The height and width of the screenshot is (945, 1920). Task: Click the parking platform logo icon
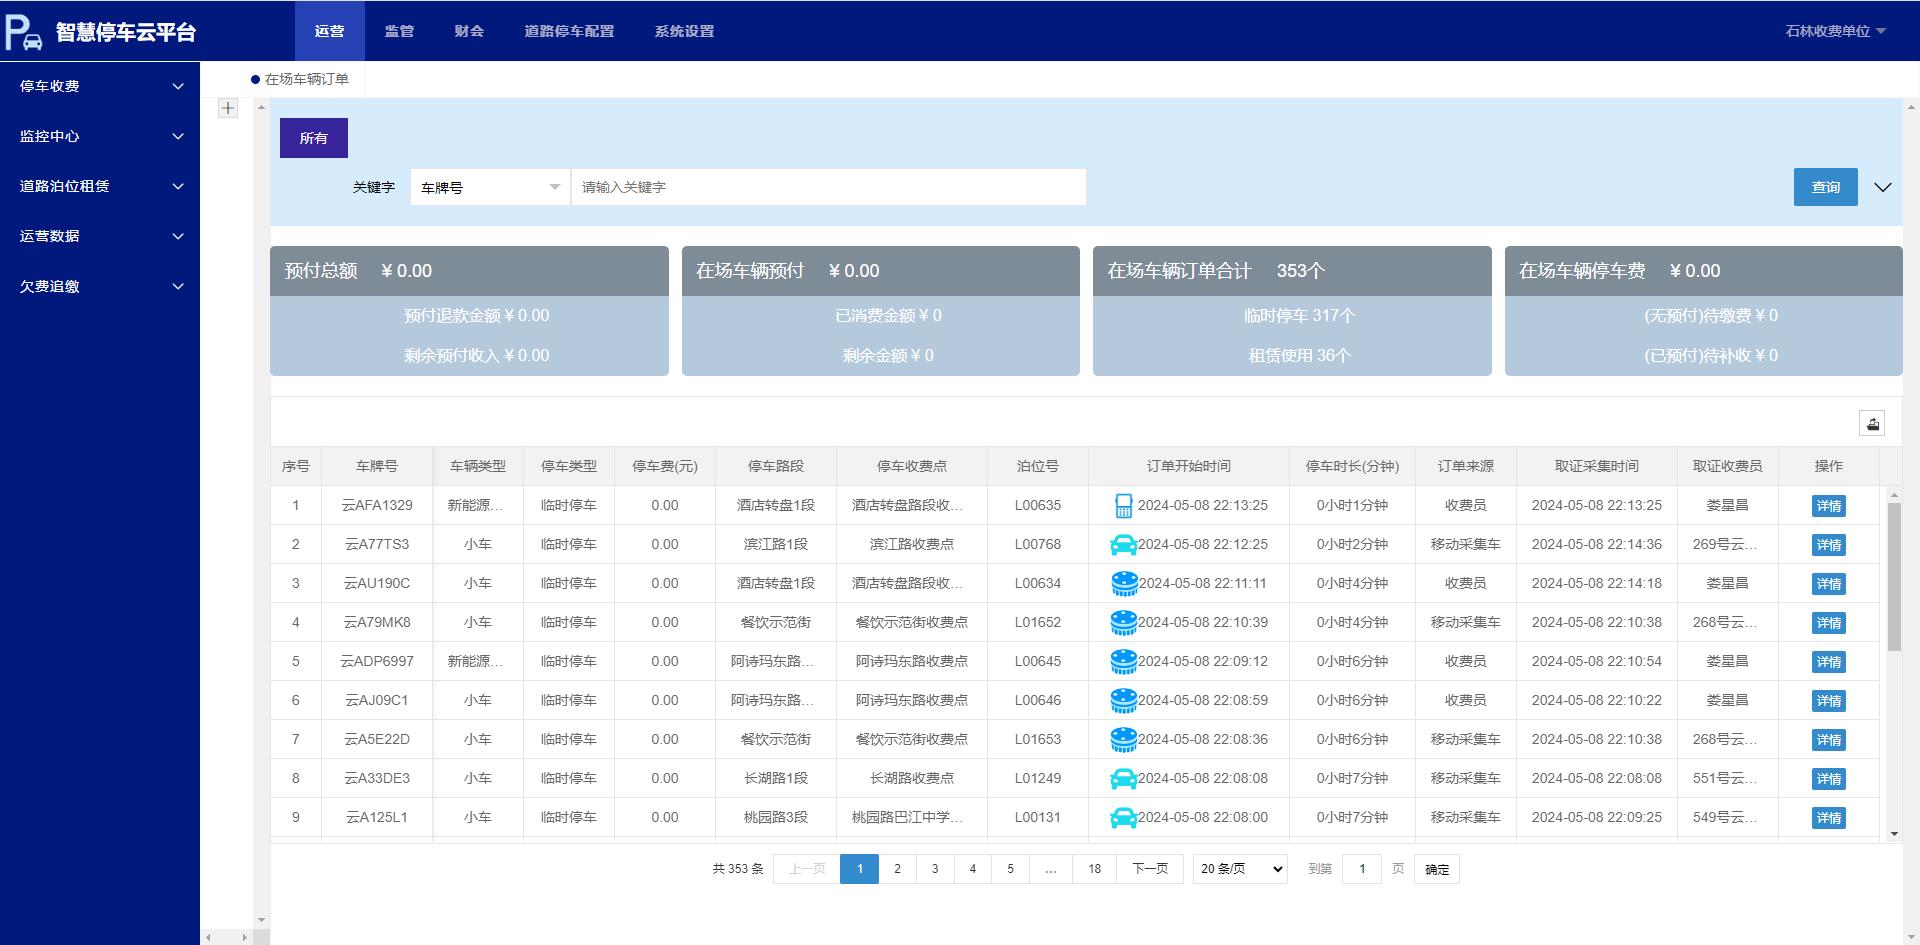pos(24,32)
